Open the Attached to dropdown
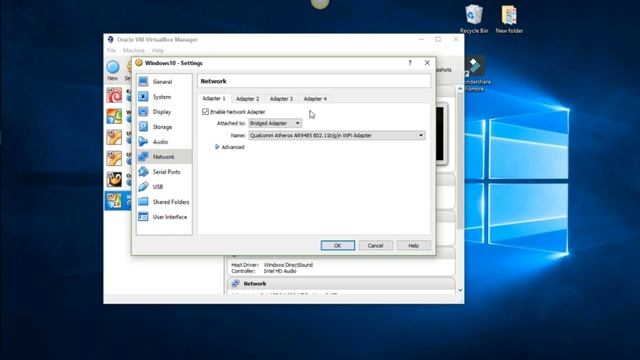640x360 pixels. coord(275,123)
